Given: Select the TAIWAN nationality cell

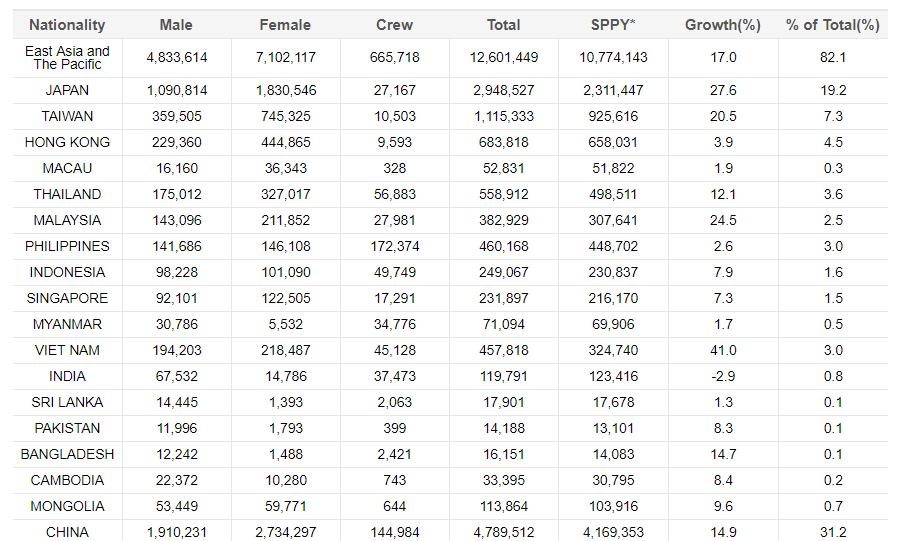Looking at the screenshot, I should [x=67, y=116].
